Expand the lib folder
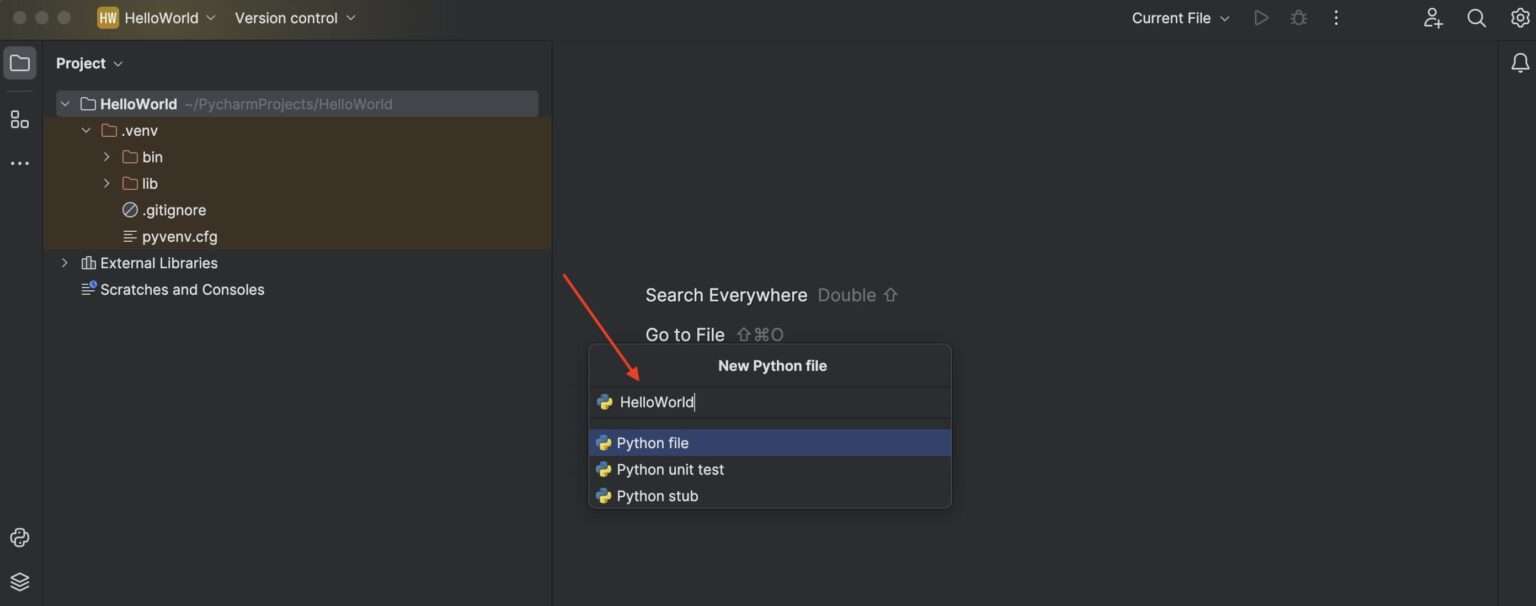The width and height of the screenshot is (1536, 606). pos(107,183)
